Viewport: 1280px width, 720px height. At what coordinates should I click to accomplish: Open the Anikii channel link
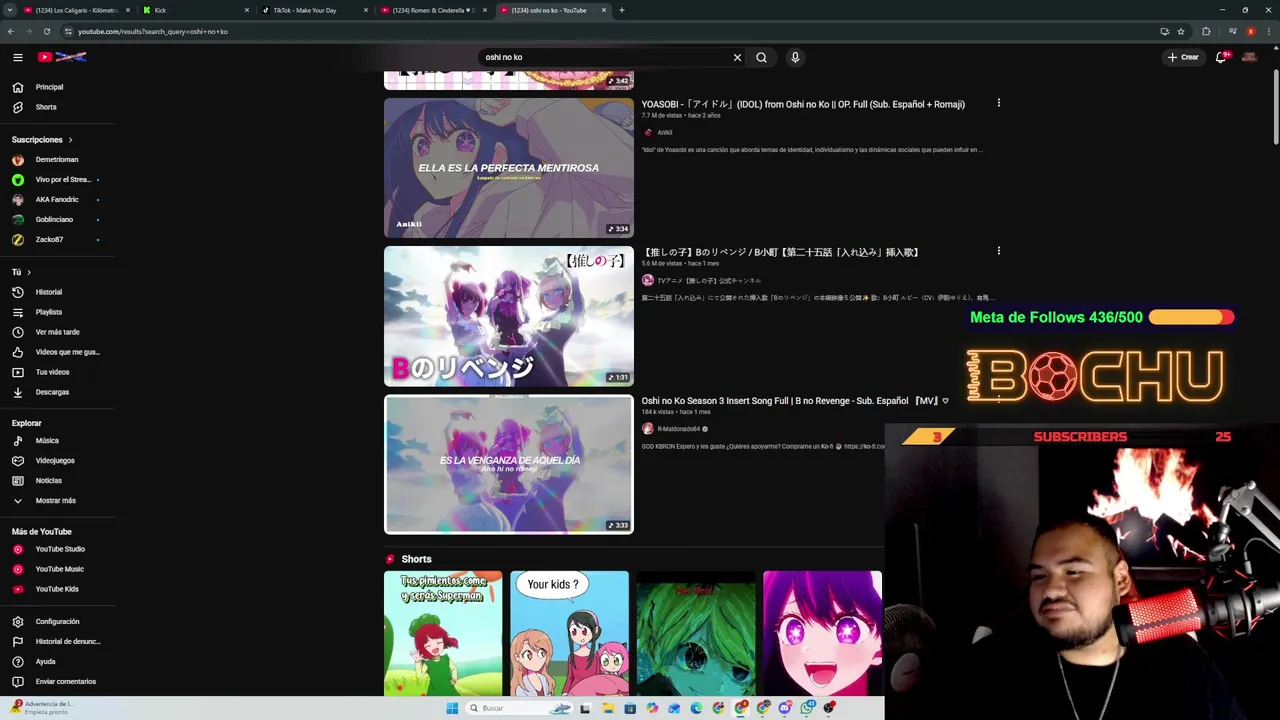coord(664,132)
